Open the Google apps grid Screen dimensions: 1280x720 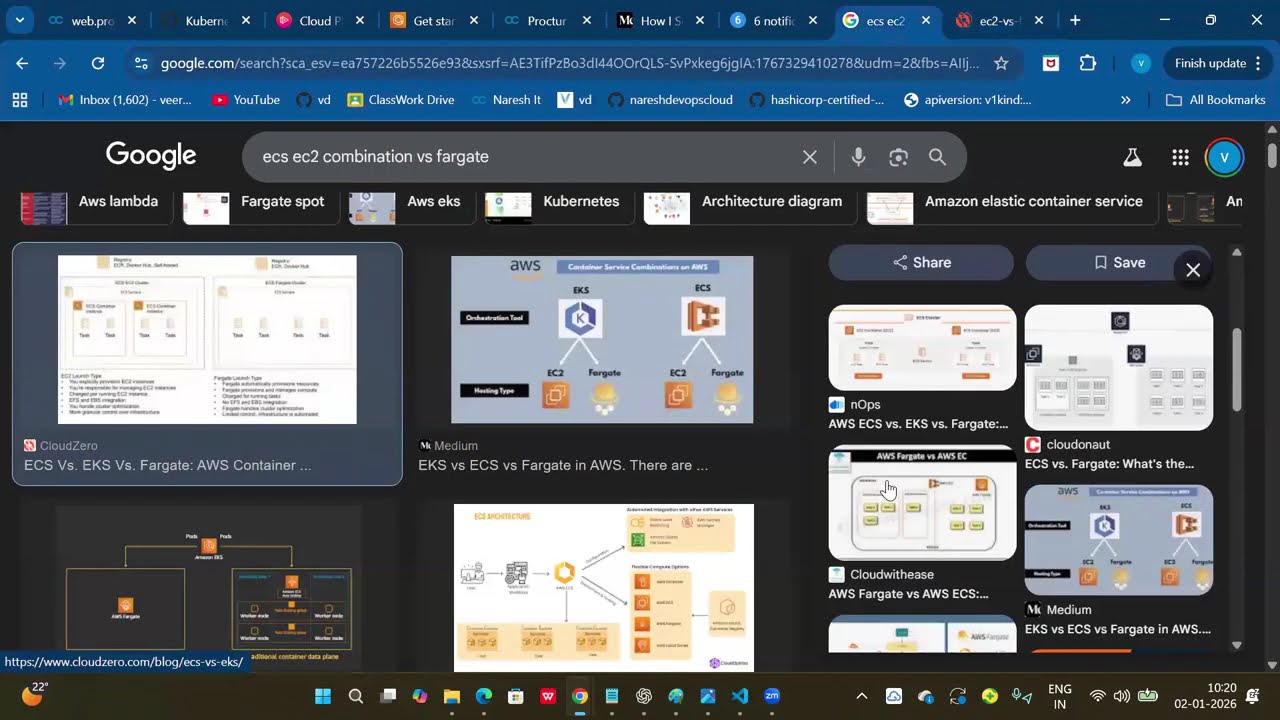[x=1180, y=157]
